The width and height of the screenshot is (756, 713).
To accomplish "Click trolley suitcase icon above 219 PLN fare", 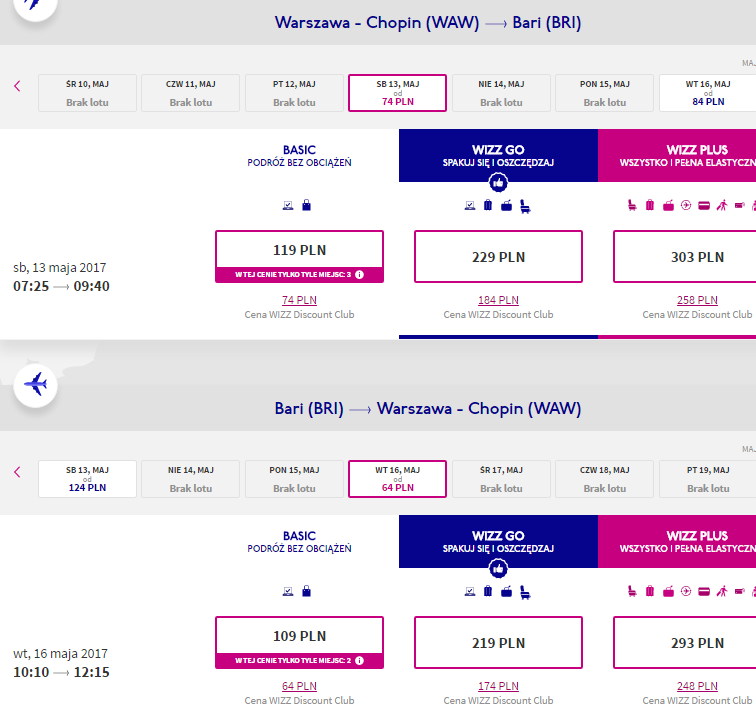I will click(x=488, y=591).
